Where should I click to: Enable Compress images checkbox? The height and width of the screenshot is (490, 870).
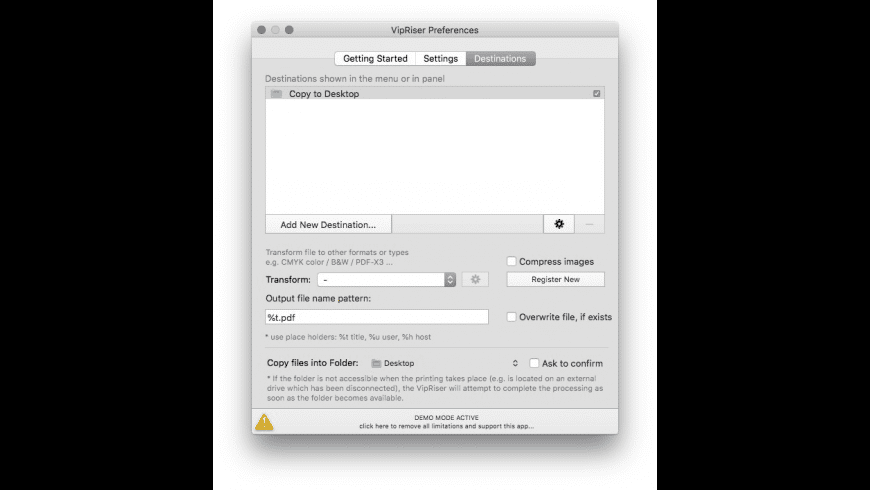click(x=512, y=261)
